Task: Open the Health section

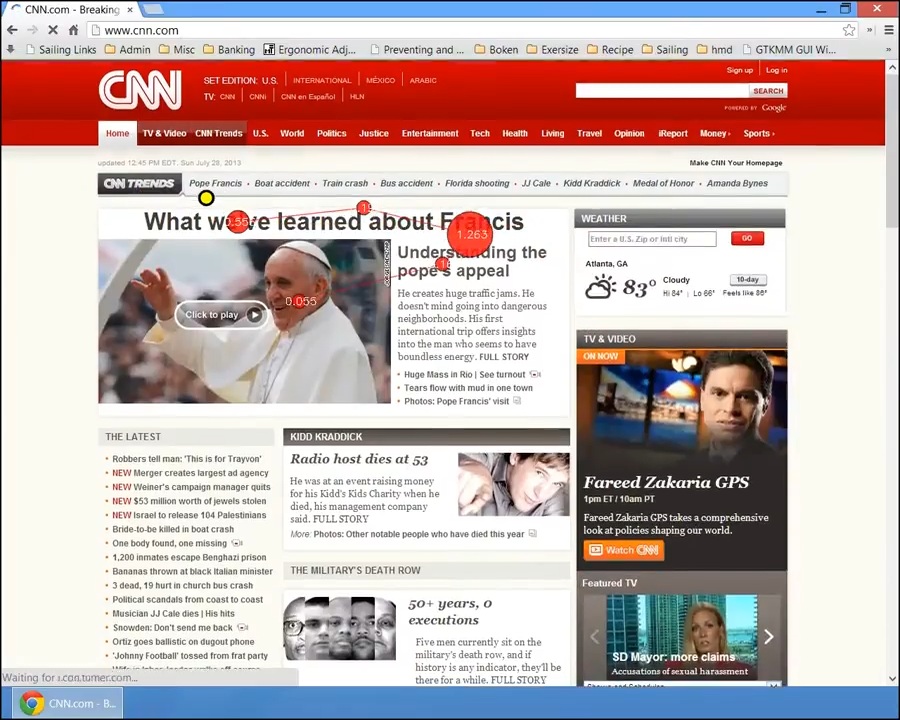Action: (x=515, y=133)
